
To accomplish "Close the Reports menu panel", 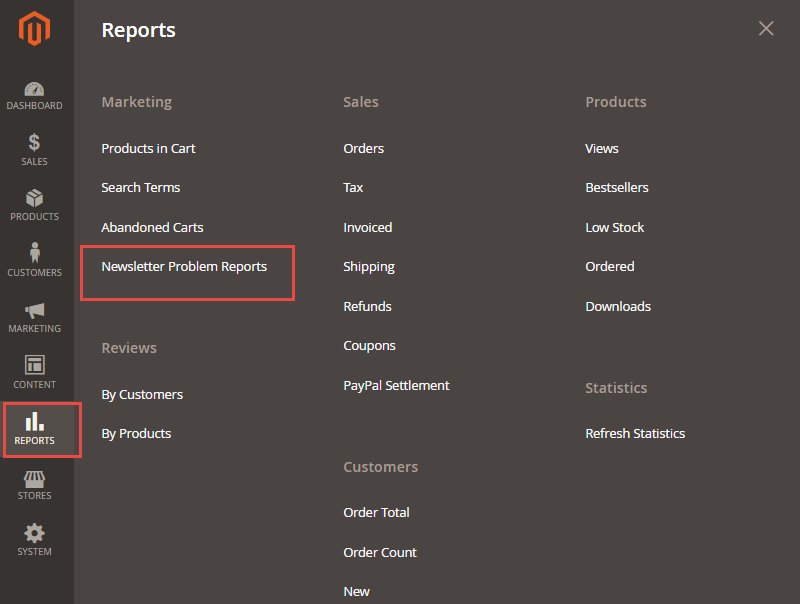I will (766, 29).
